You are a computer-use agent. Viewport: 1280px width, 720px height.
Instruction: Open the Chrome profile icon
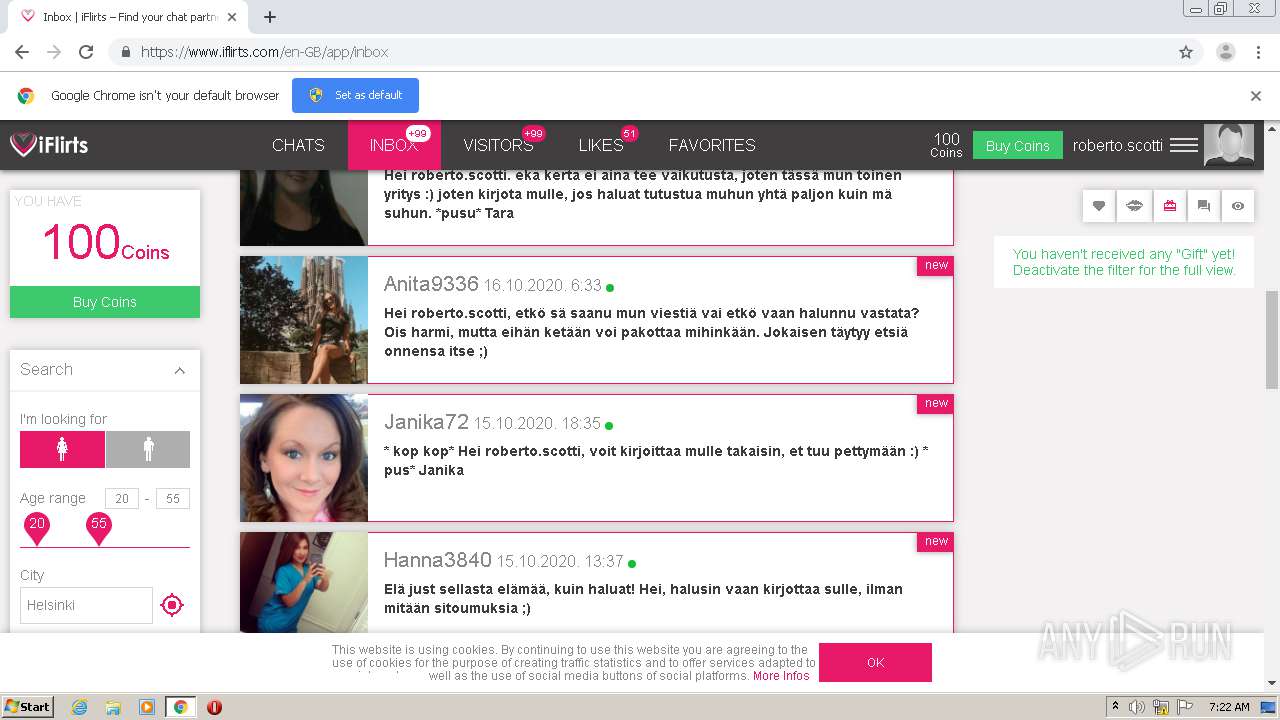point(1225,52)
